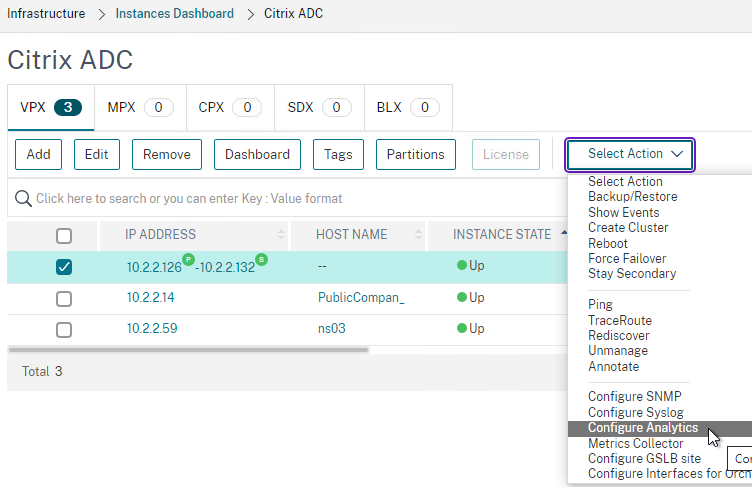Click the Add button
The image size is (752, 487).
point(38,154)
